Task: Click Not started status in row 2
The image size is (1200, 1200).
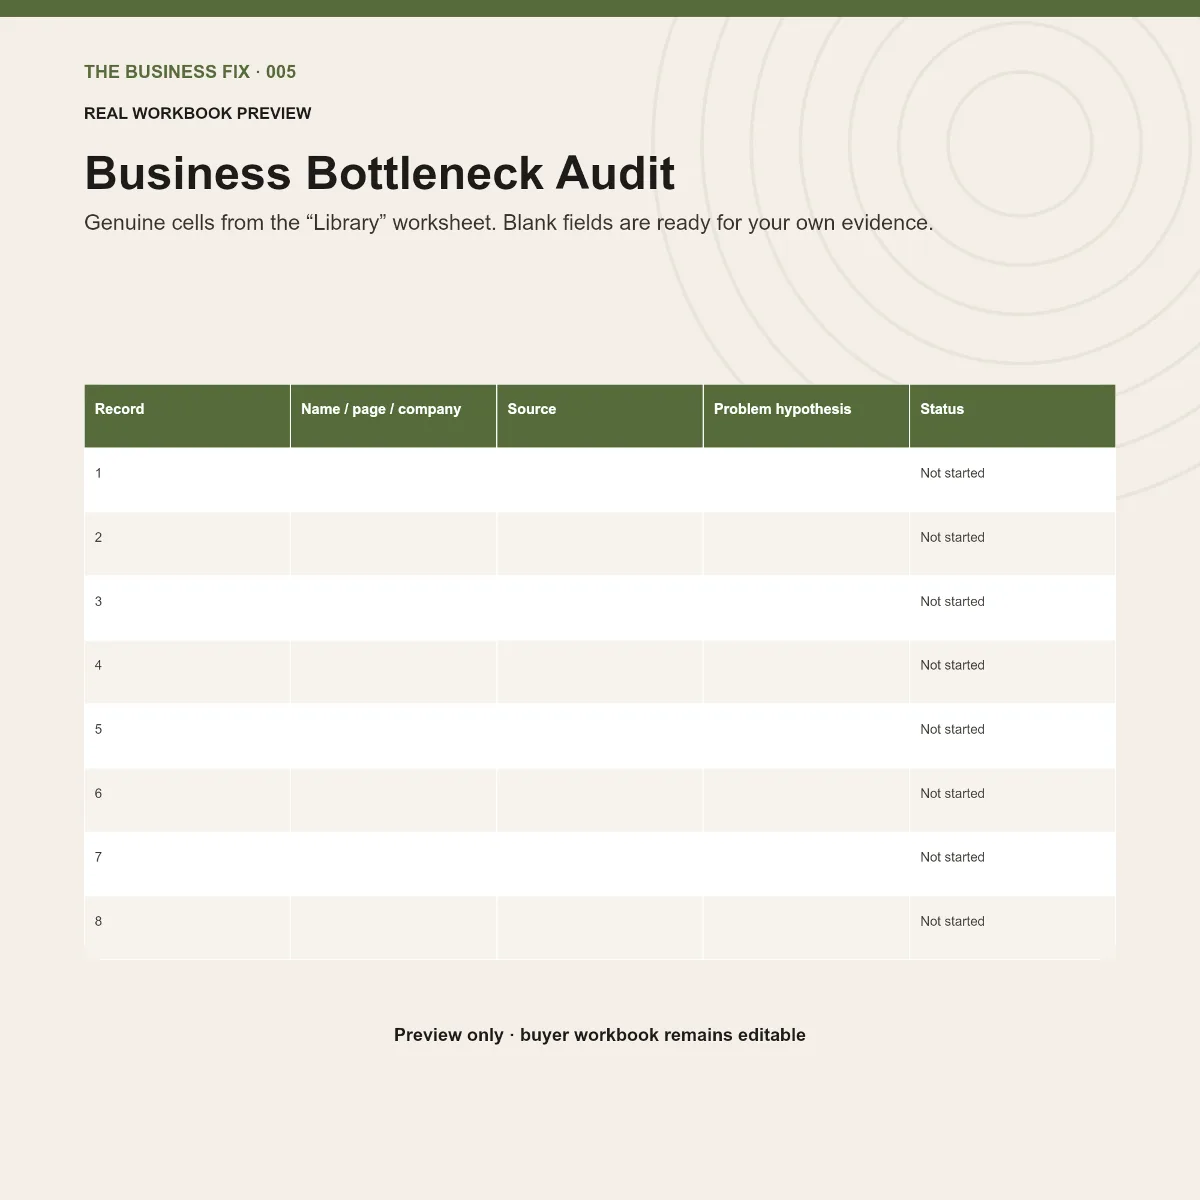Action: [952, 537]
